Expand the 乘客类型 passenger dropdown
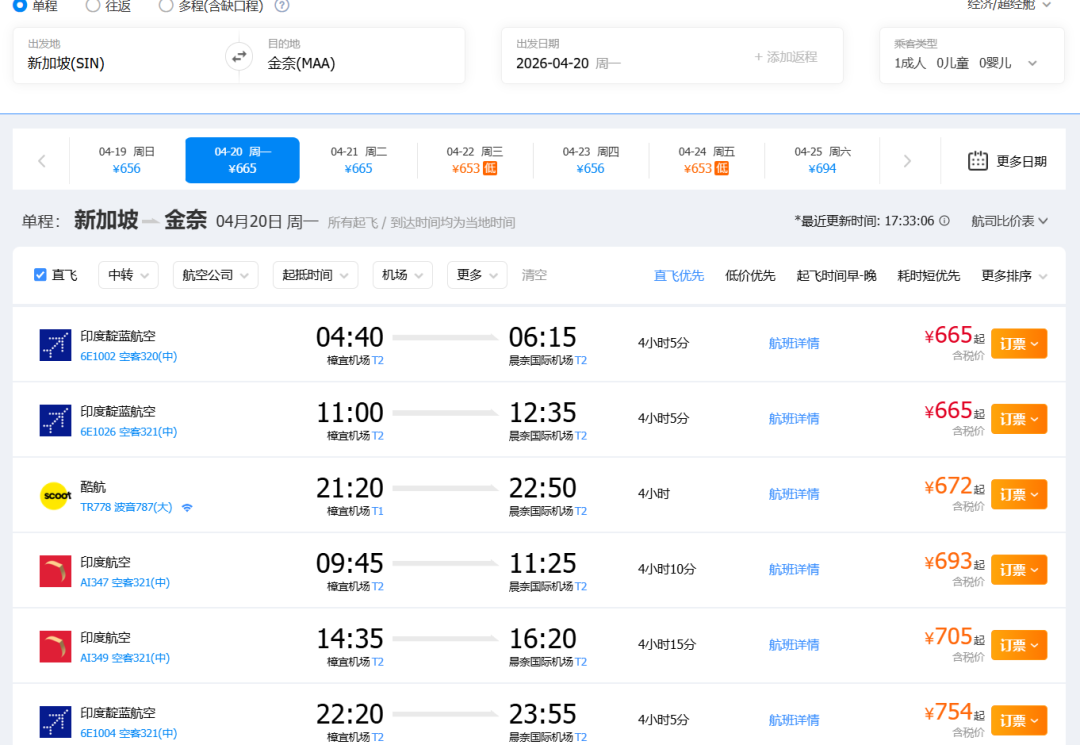The image size is (1080, 745). coord(965,63)
